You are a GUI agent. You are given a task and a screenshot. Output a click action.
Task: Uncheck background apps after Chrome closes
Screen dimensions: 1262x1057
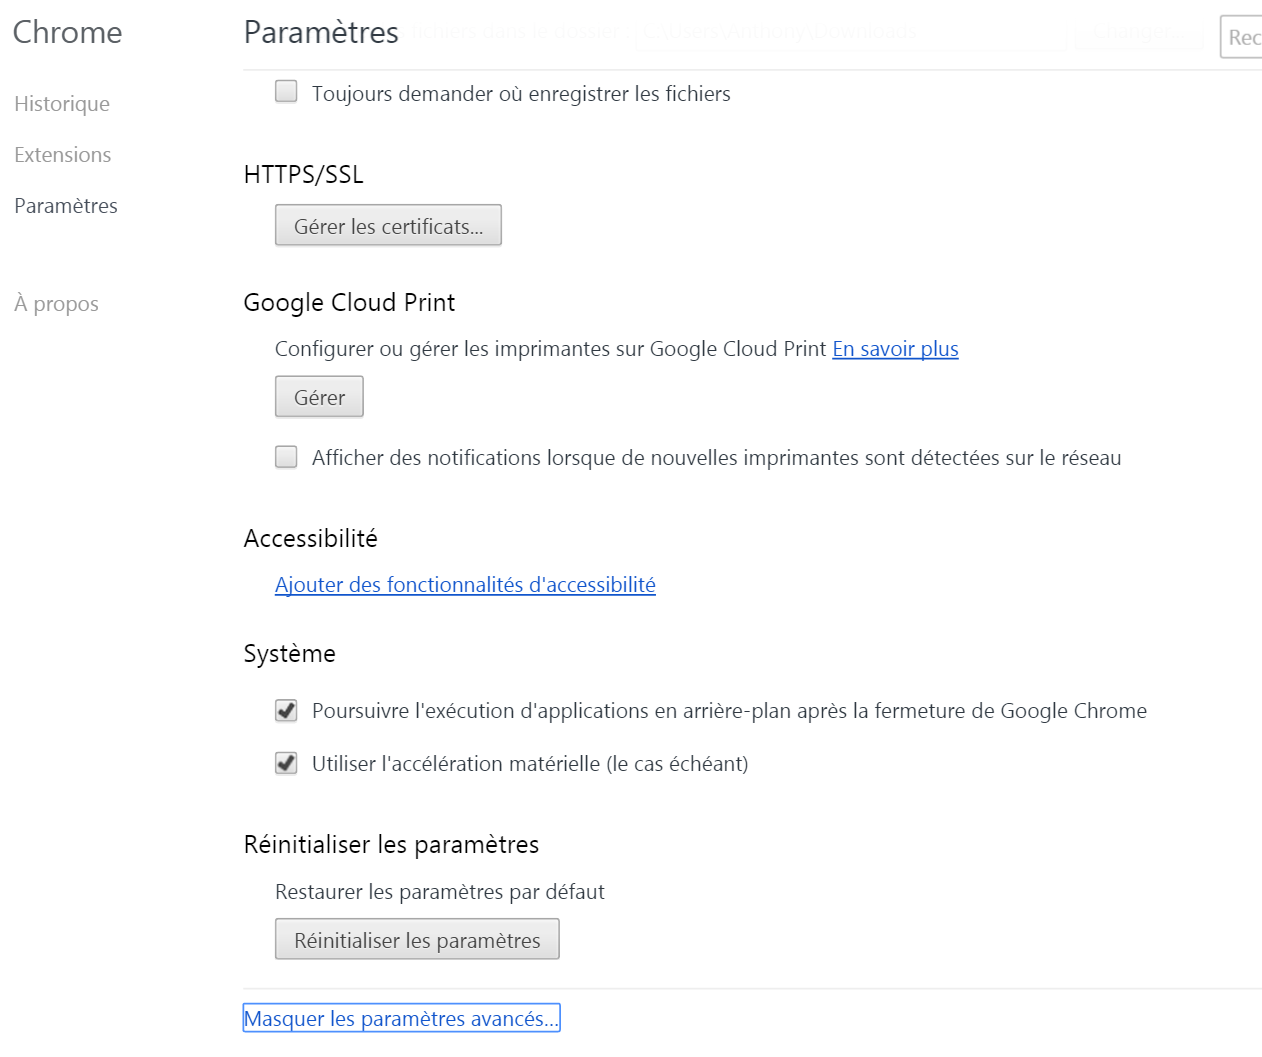[287, 710]
